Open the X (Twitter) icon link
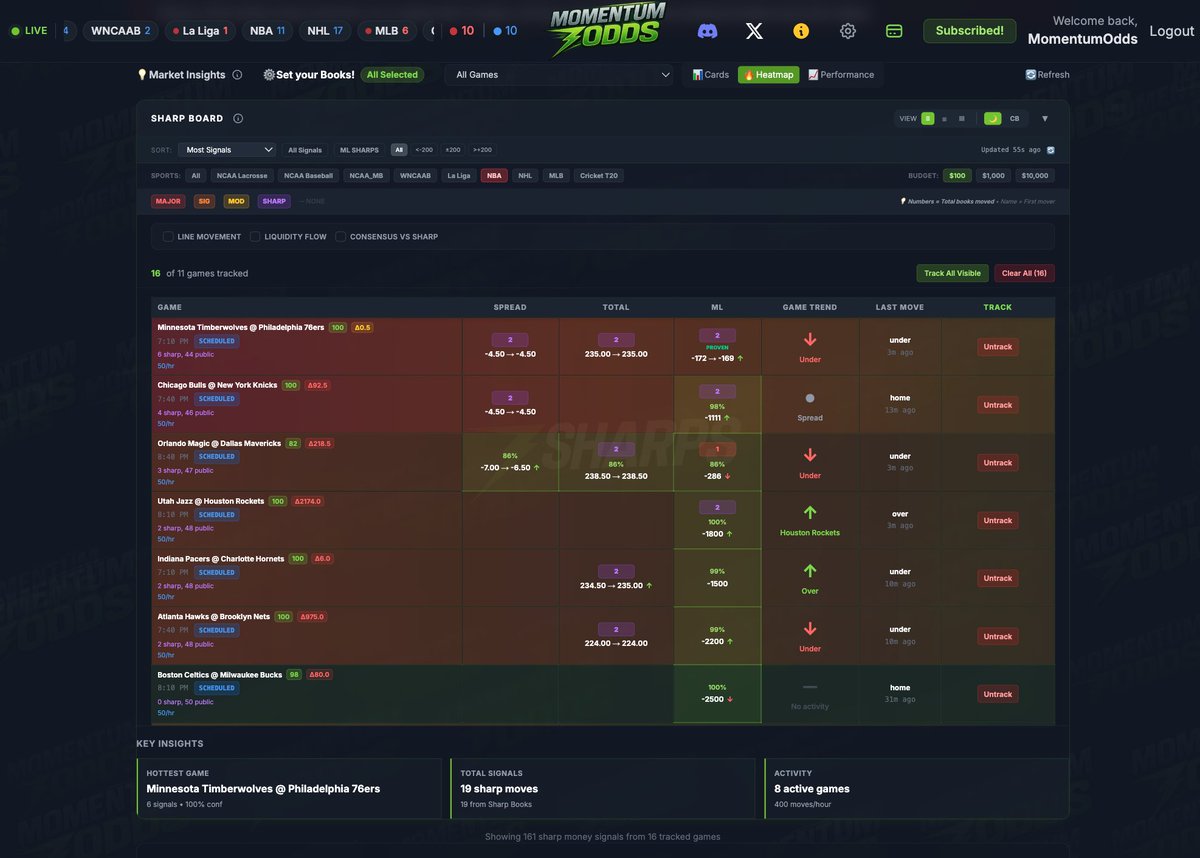Viewport: 1200px width, 858px height. point(754,31)
